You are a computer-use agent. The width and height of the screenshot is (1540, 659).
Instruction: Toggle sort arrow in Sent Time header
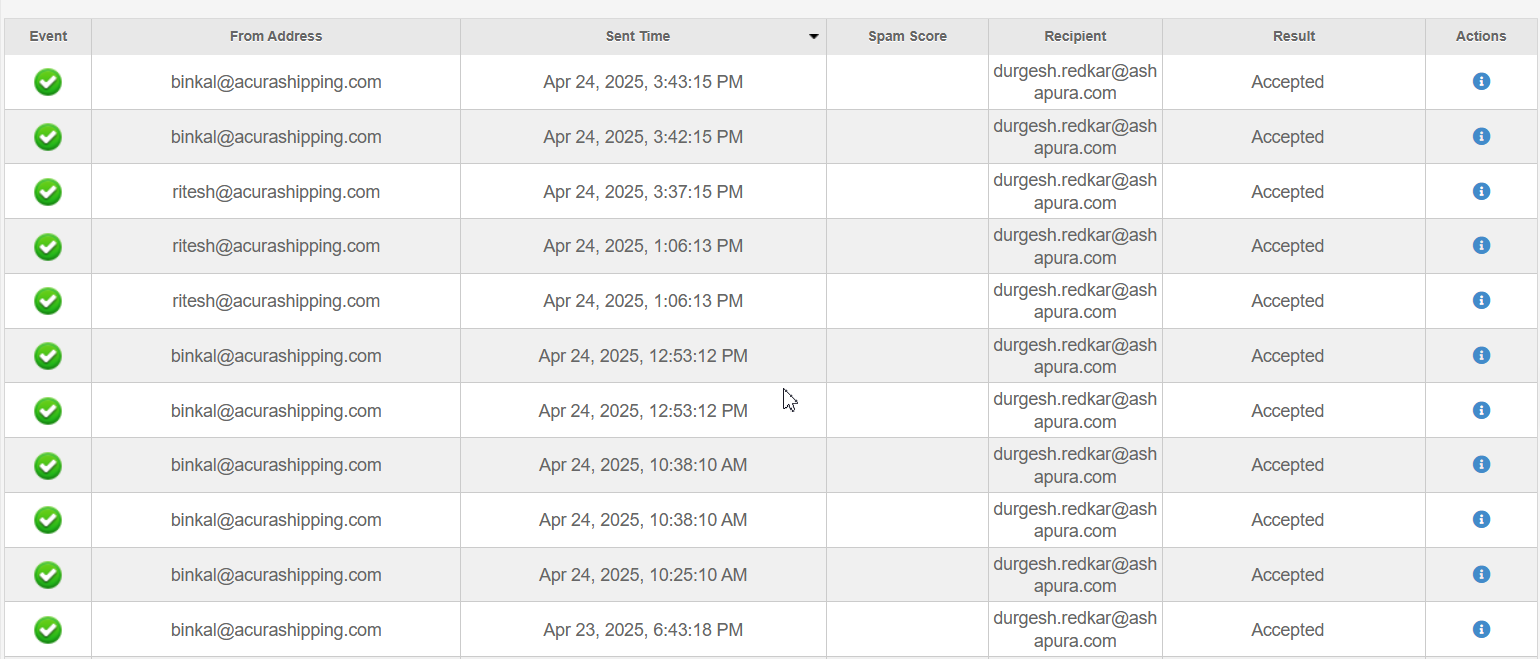[x=814, y=37]
